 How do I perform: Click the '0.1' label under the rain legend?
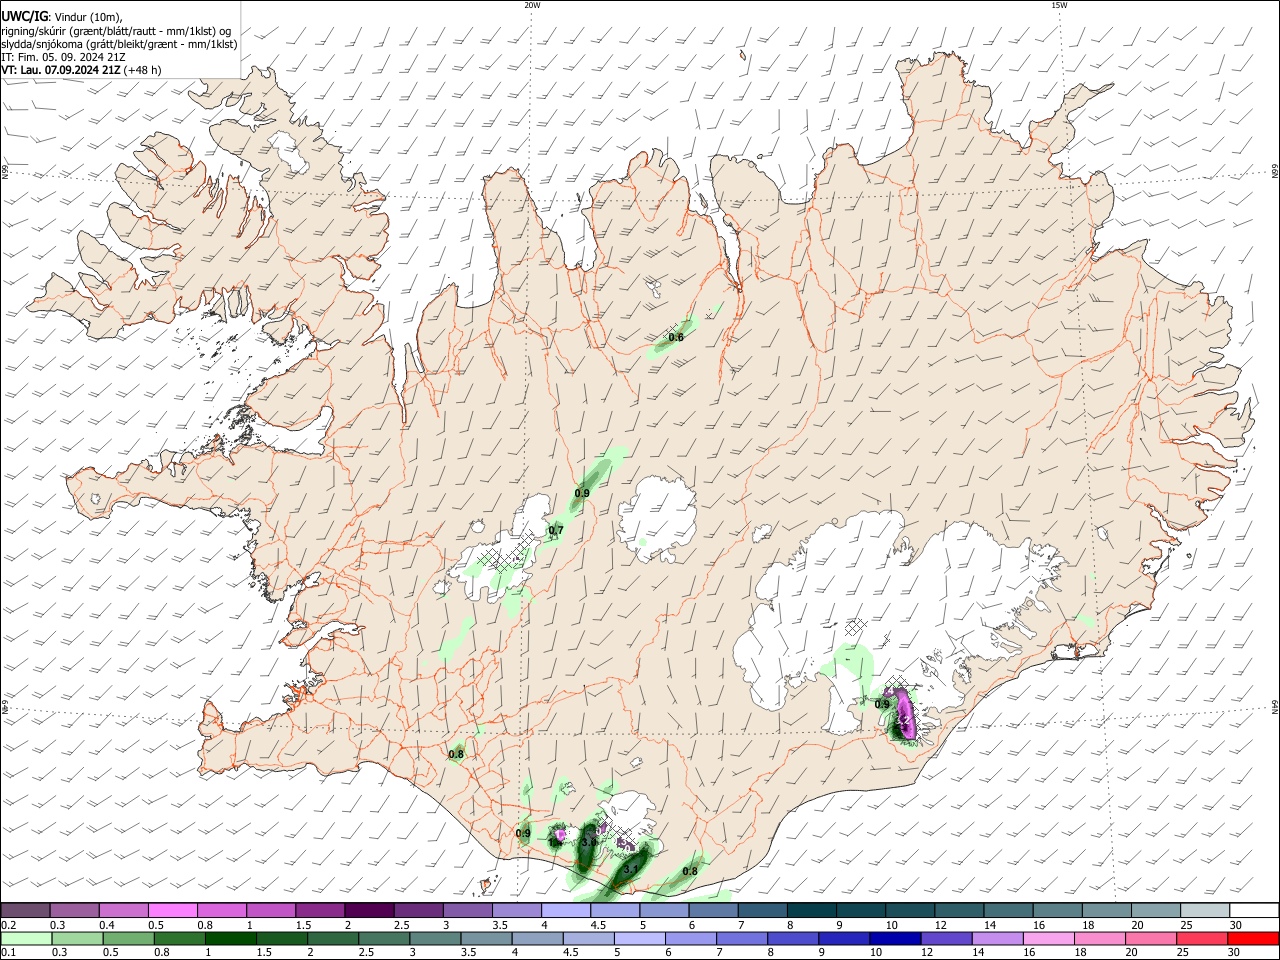tap(7, 953)
